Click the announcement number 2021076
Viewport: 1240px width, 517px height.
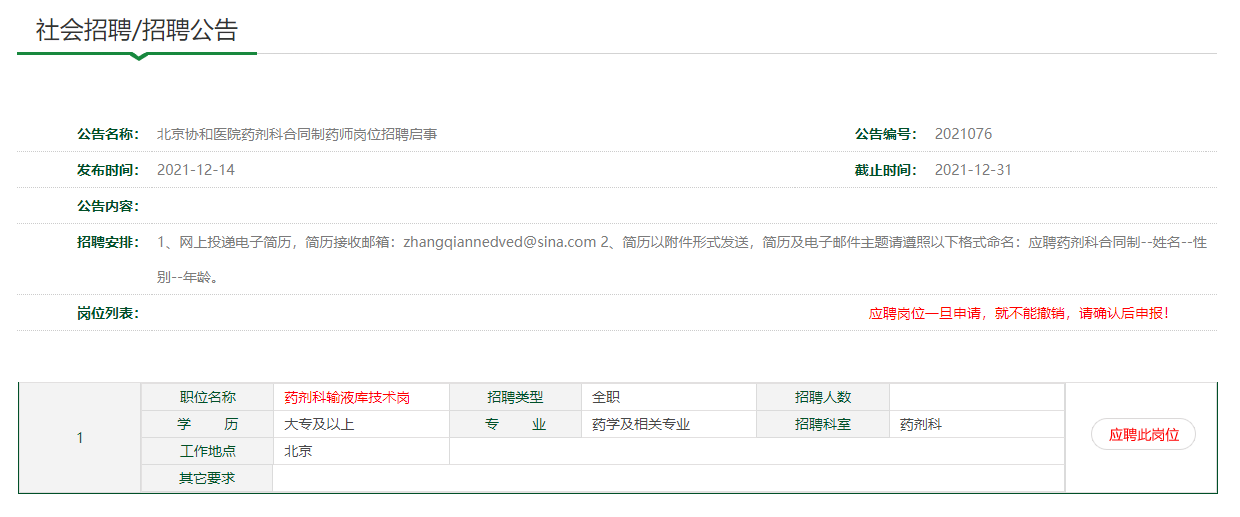point(963,134)
